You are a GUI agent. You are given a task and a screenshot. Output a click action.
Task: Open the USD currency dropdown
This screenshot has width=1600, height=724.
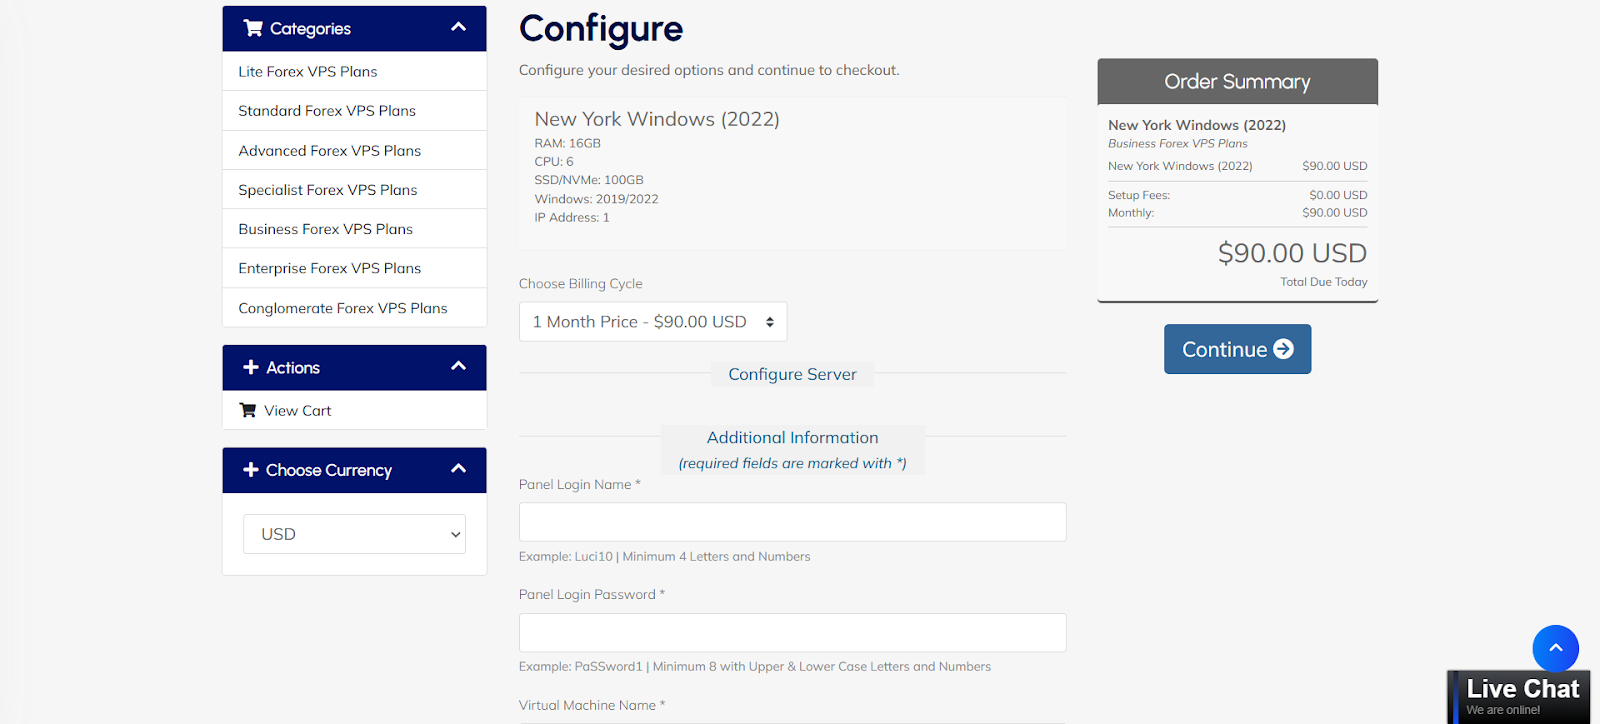click(354, 534)
